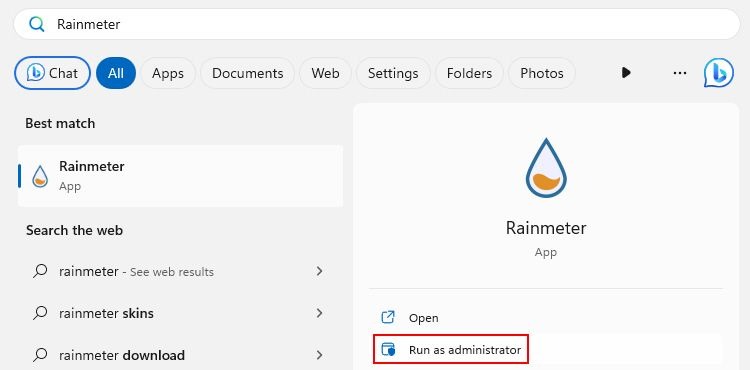This screenshot has height=370, width=750.
Task: Expand the rainmeter skins suggestion chevron
Action: tap(320, 313)
